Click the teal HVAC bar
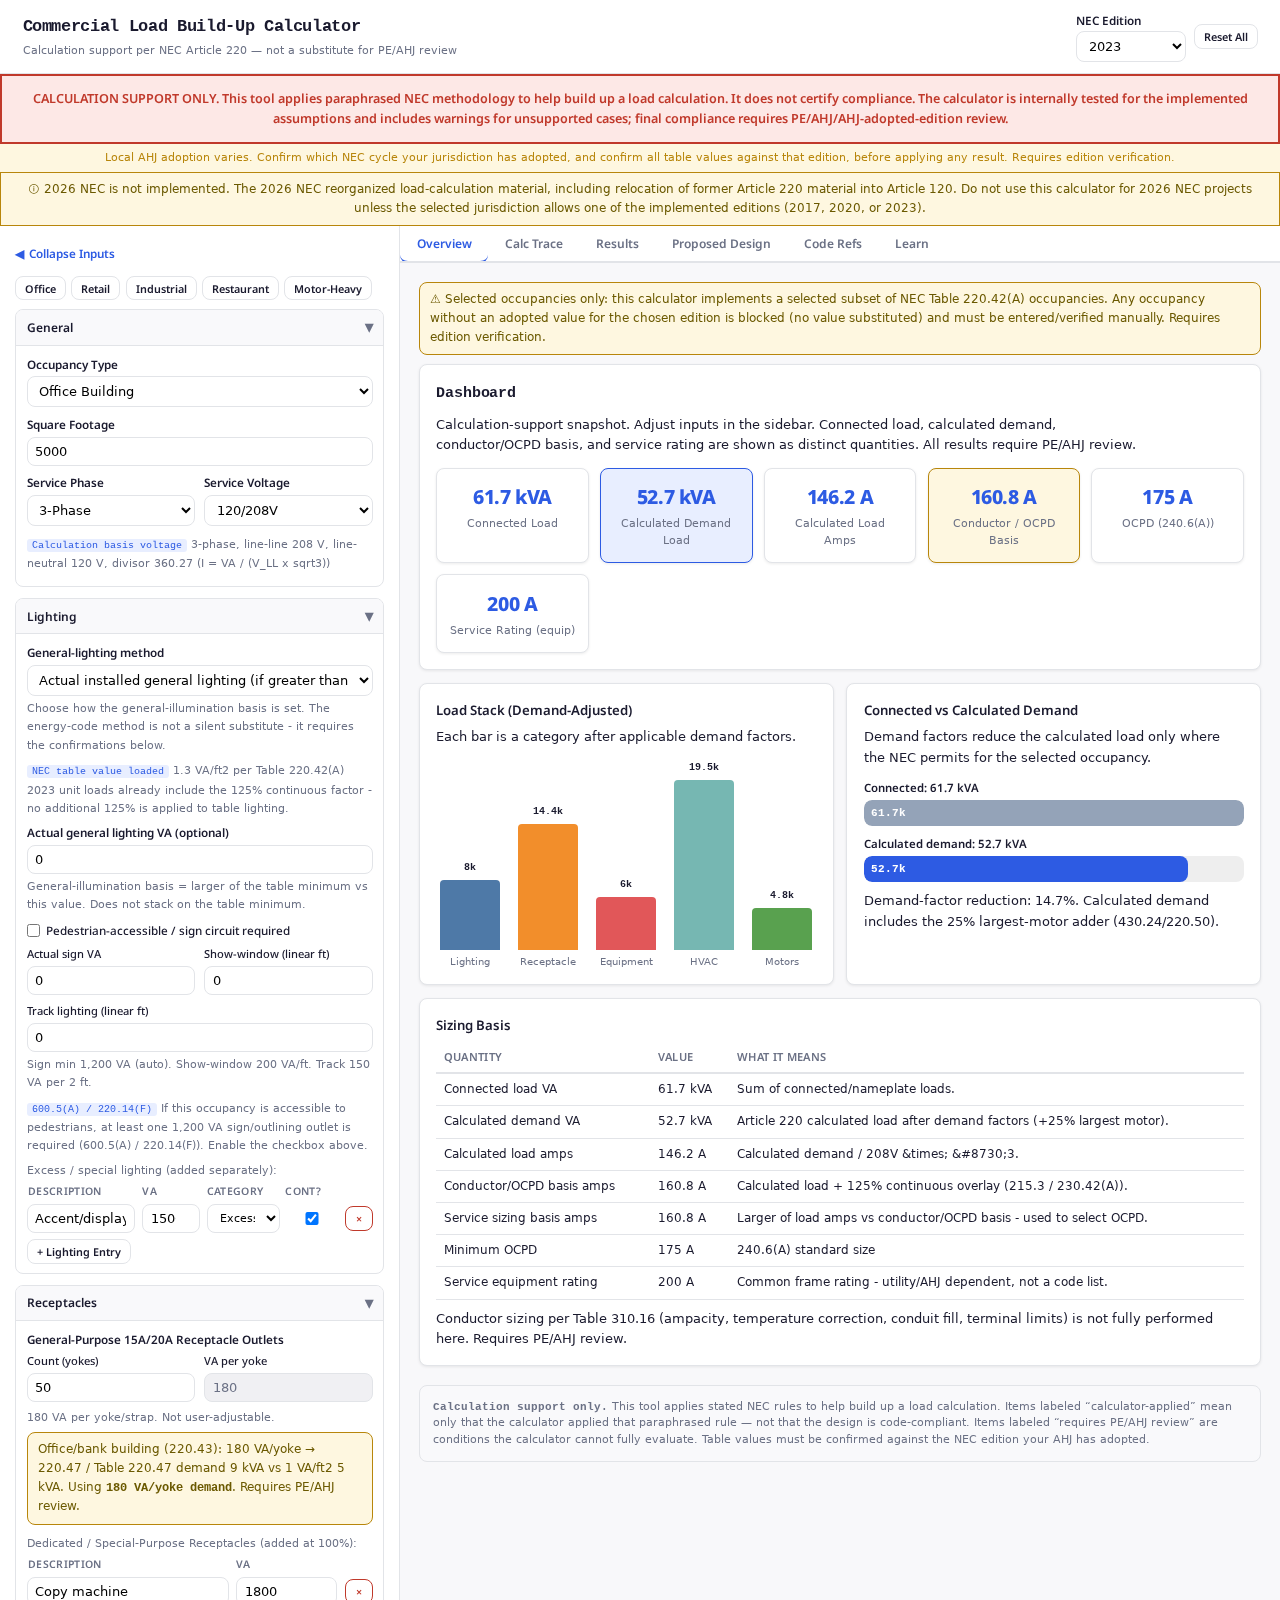The image size is (1280, 1600). pos(704,865)
